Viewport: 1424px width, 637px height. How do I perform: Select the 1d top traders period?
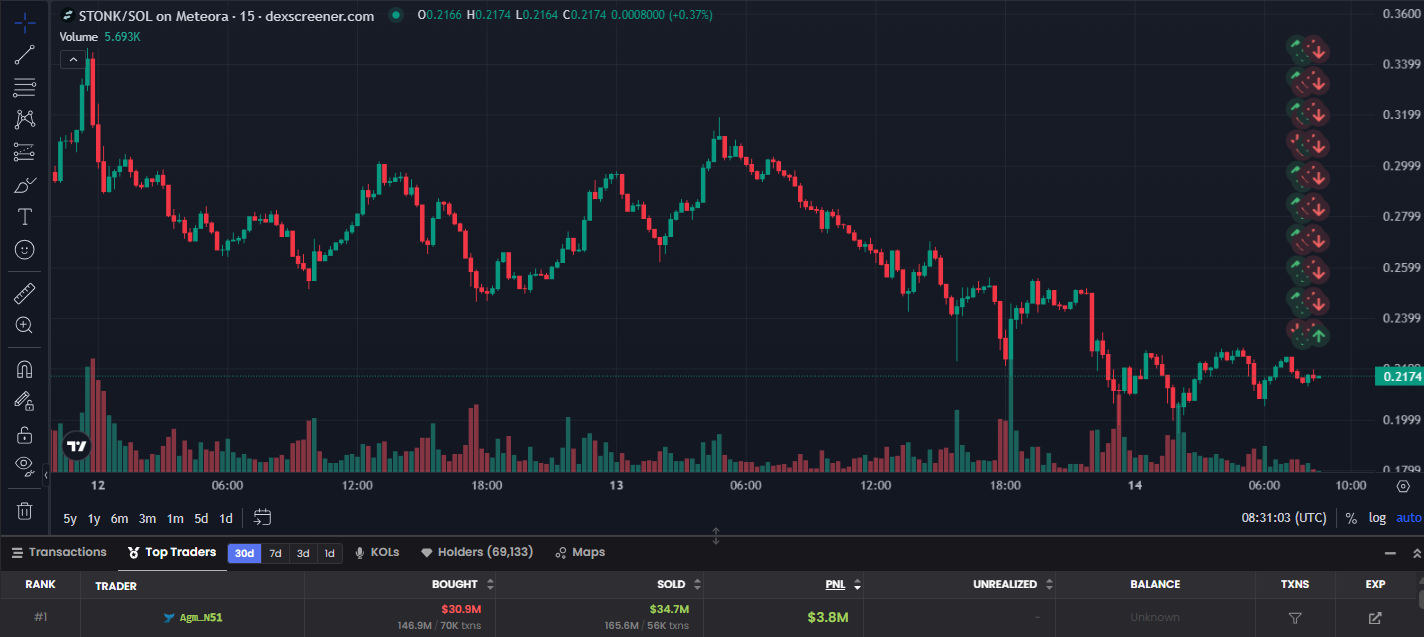coord(329,553)
